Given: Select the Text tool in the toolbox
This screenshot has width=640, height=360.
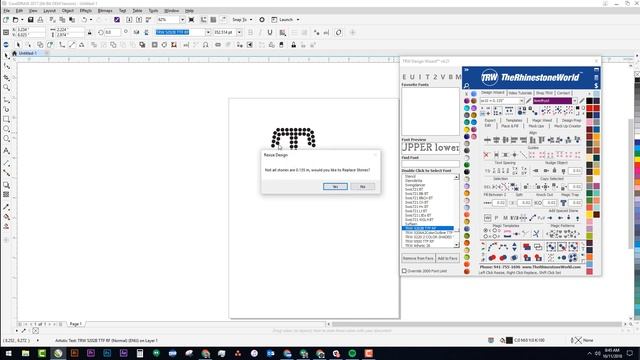Looking at the screenshot, I should click(x=7, y=151).
